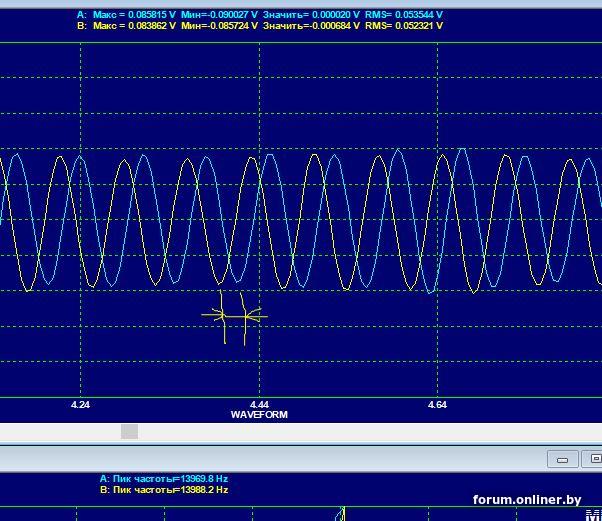
Task: Click the 4.64 time axis label
Action: coord(437,405)
